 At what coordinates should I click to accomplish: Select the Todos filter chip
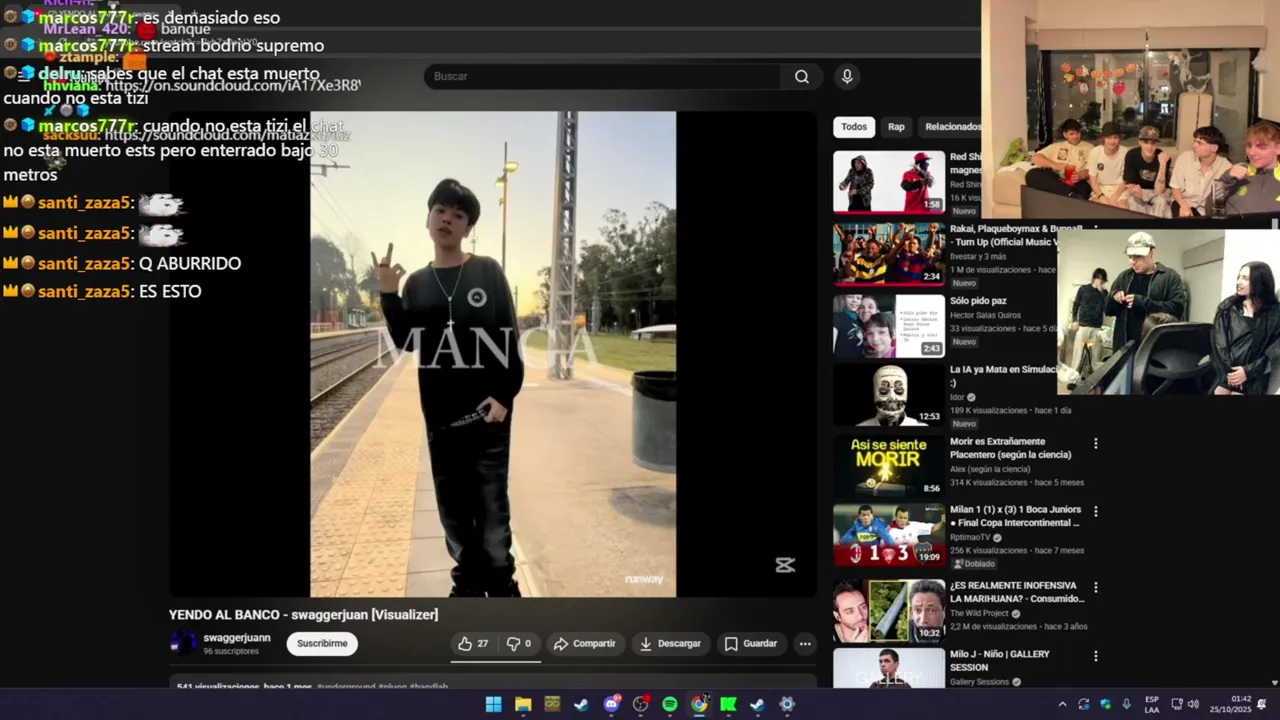tap(854, 127)
